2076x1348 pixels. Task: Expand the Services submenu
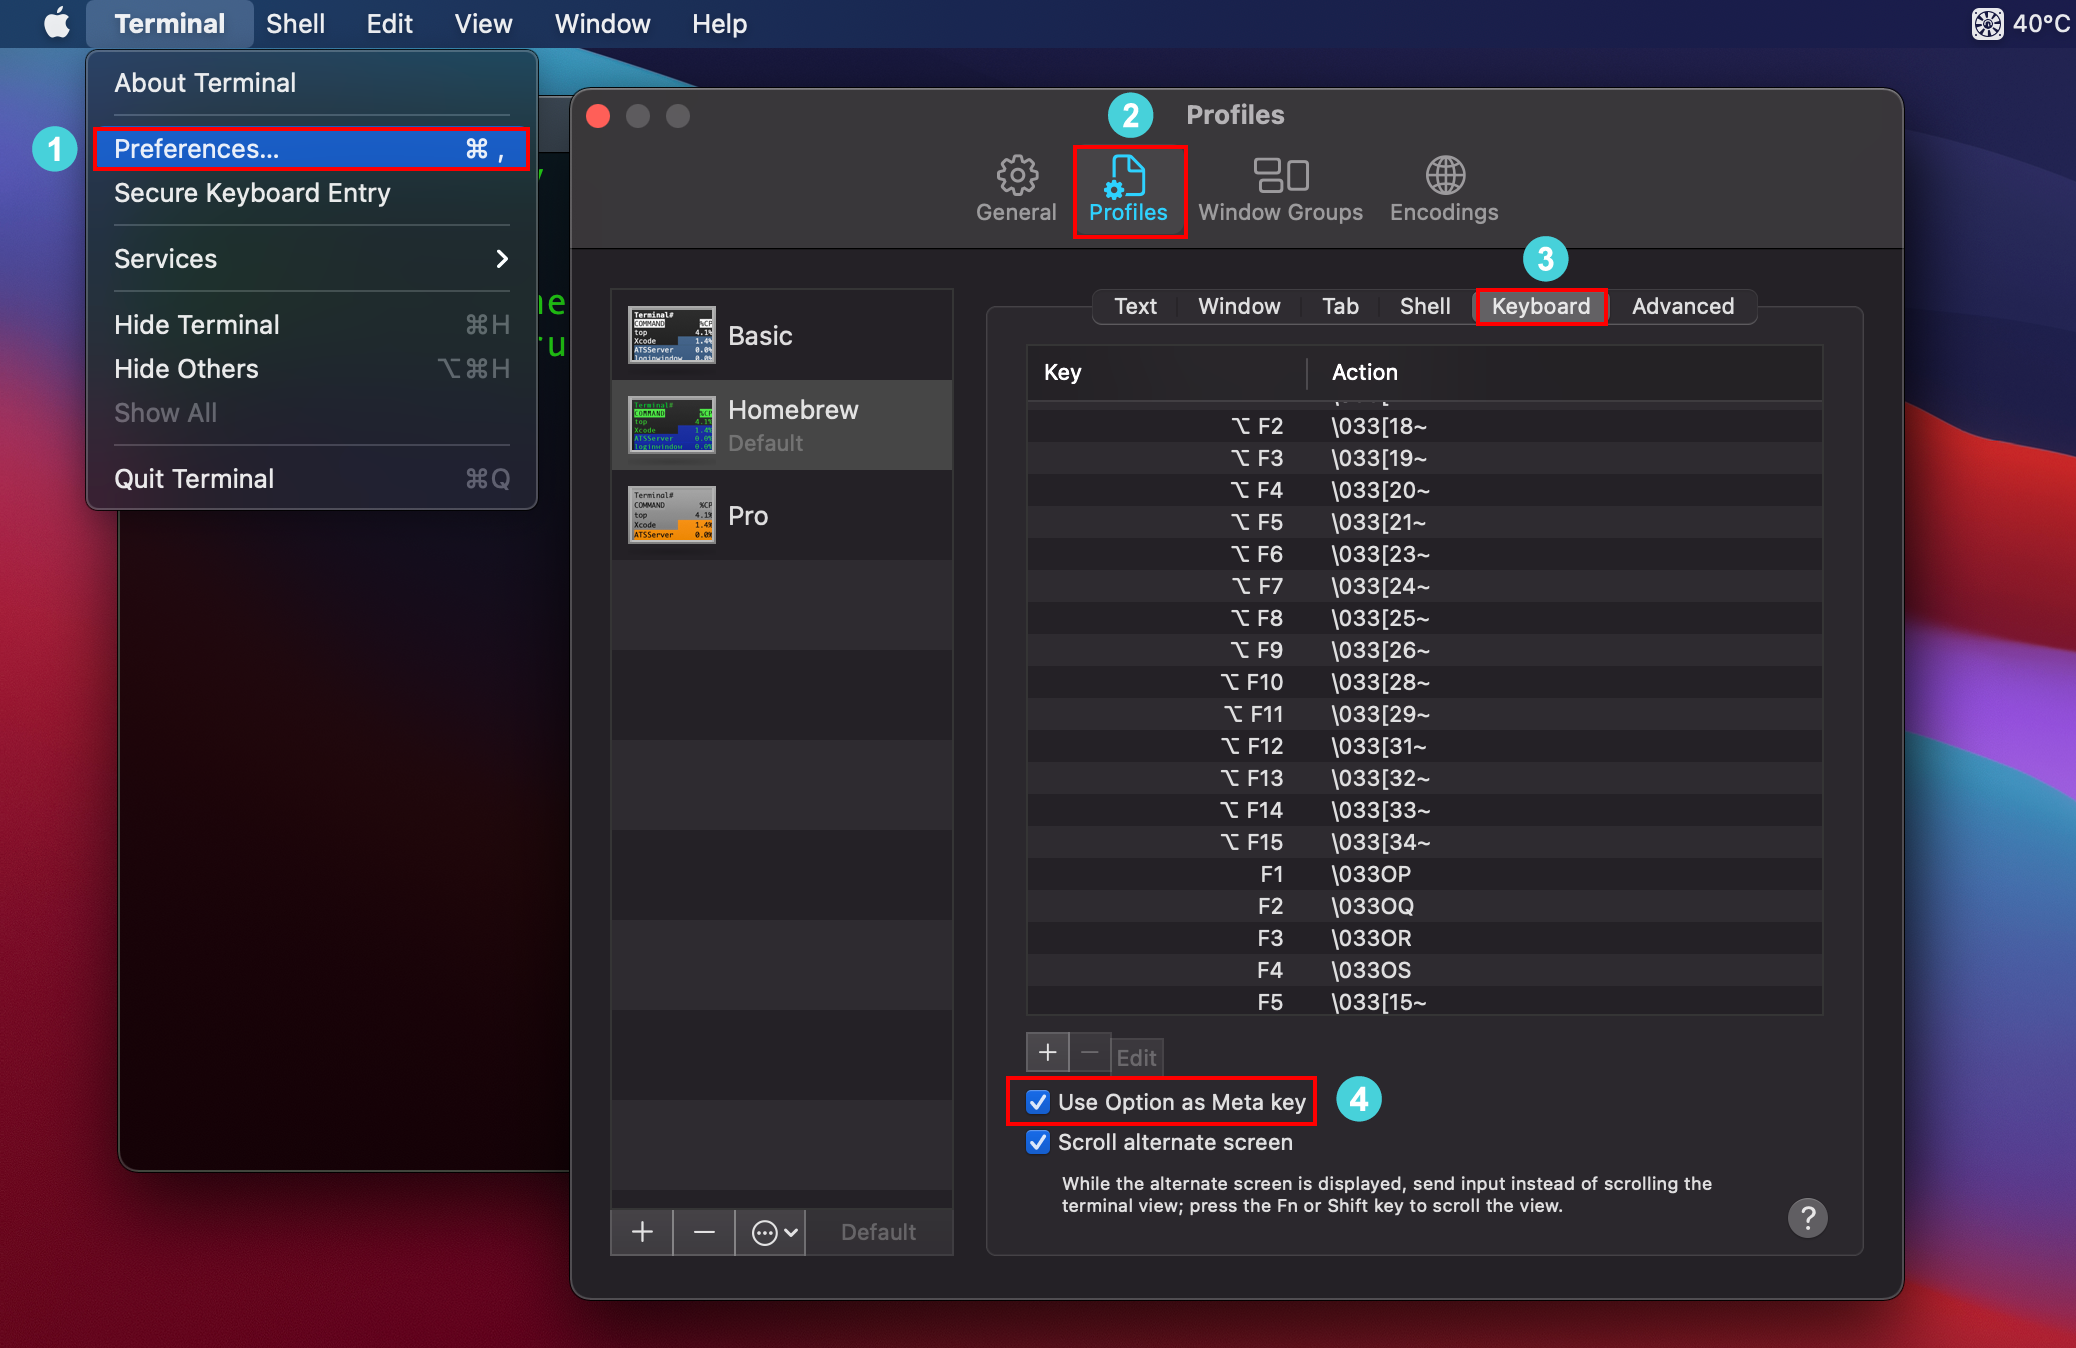click(311, 259)
